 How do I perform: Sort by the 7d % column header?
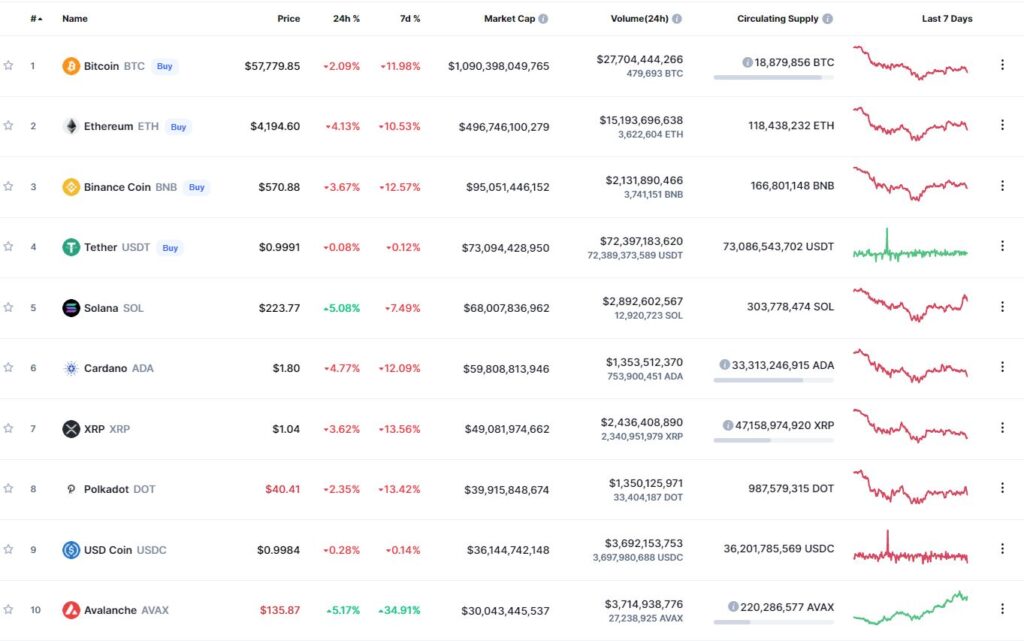tap(410, 19)
